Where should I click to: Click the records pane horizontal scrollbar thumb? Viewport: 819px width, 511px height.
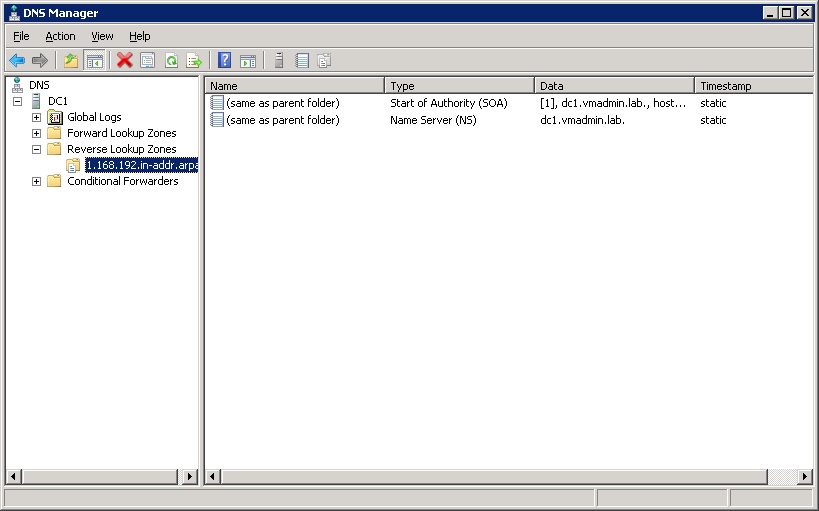(494, 477)
